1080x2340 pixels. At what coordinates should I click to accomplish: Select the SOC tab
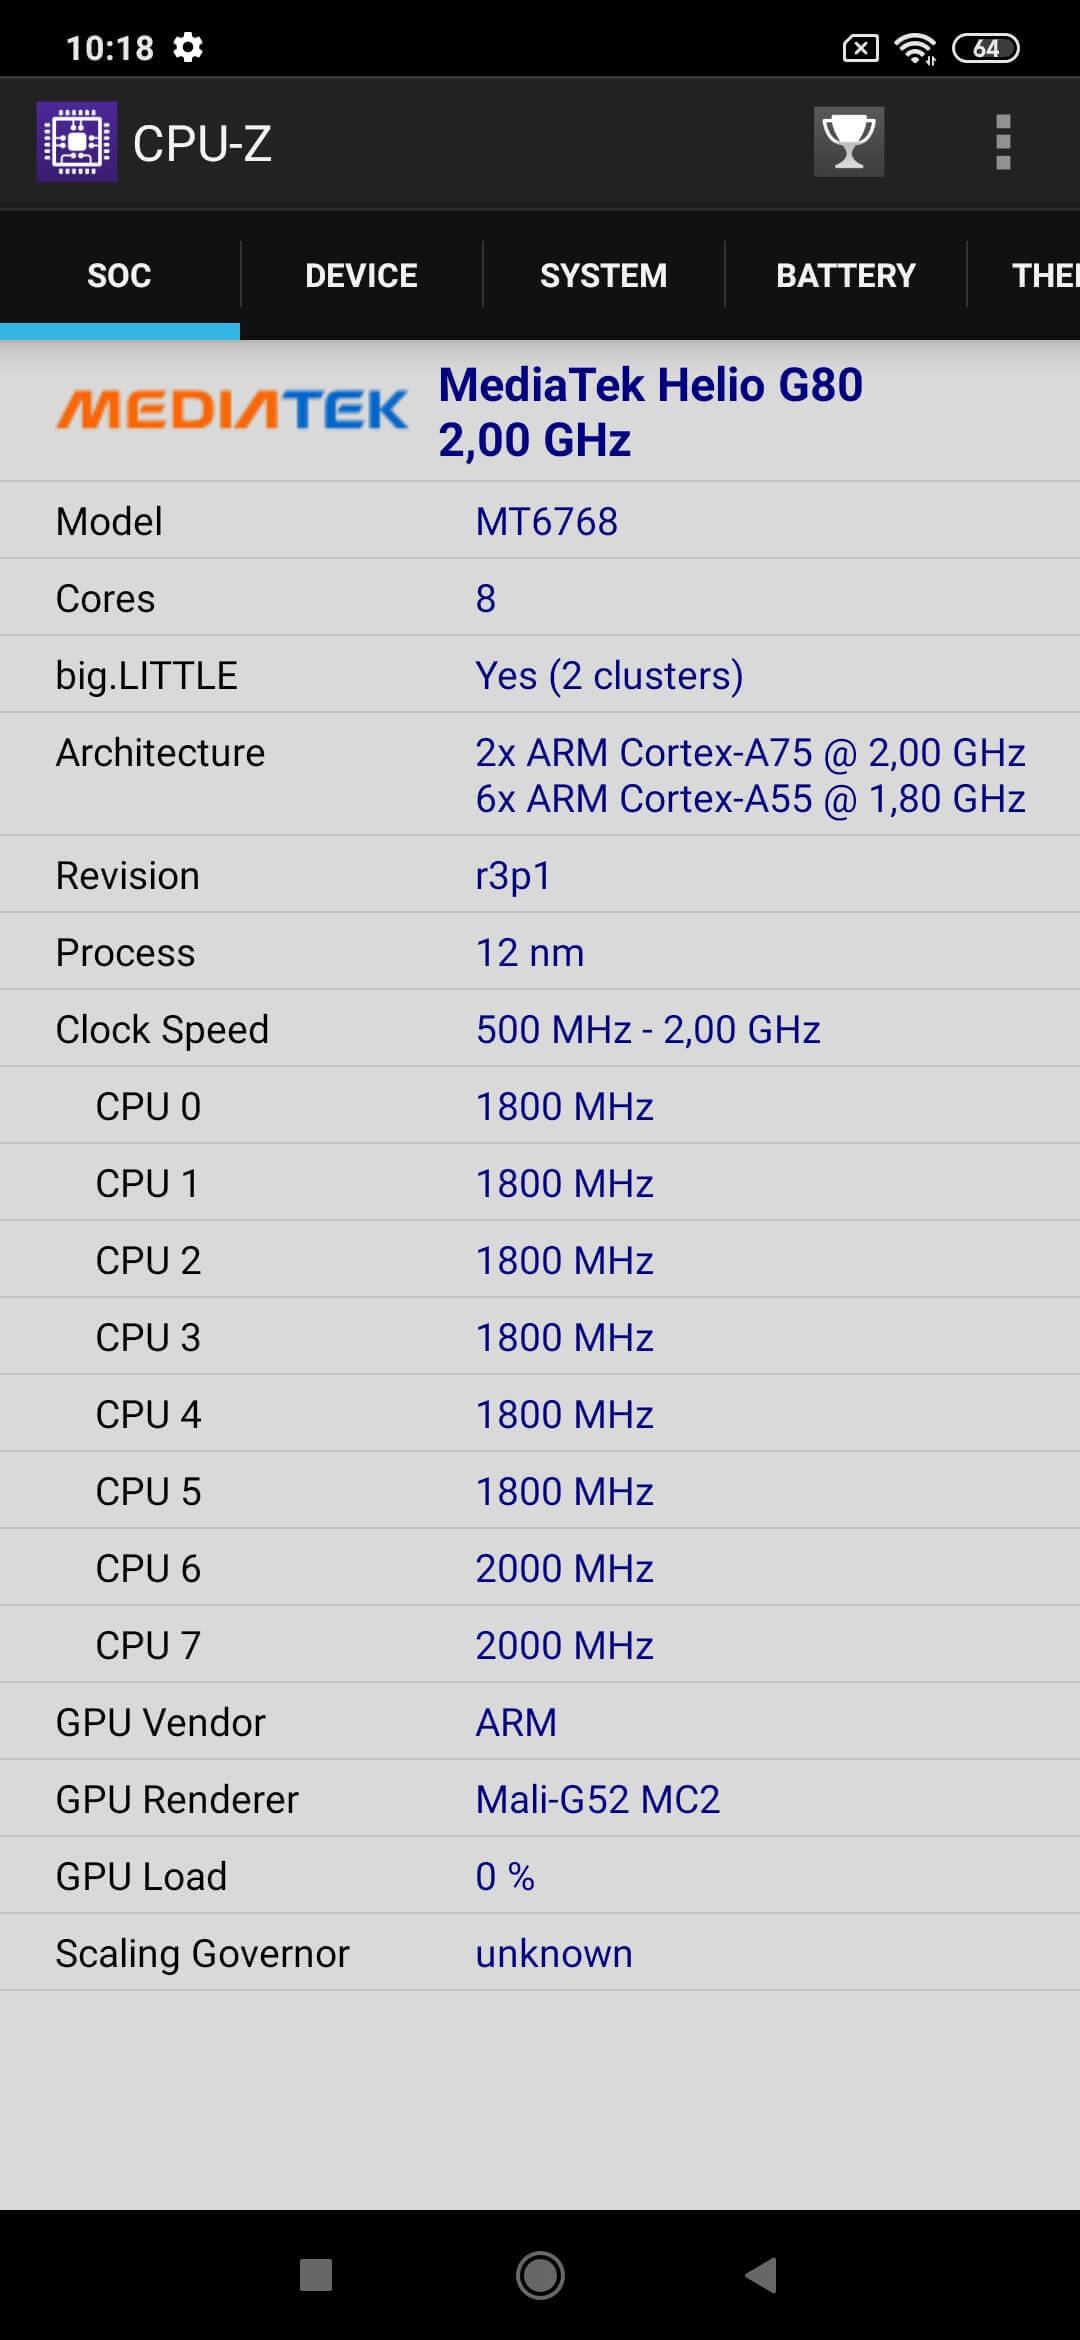pyautogui.click(x=120, y=275)
